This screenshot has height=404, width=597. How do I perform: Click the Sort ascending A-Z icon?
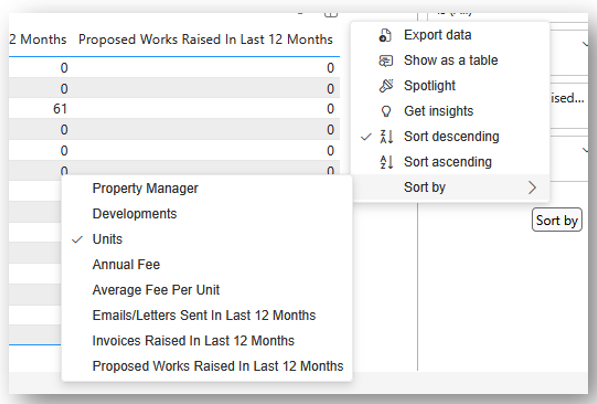point(386,162)
